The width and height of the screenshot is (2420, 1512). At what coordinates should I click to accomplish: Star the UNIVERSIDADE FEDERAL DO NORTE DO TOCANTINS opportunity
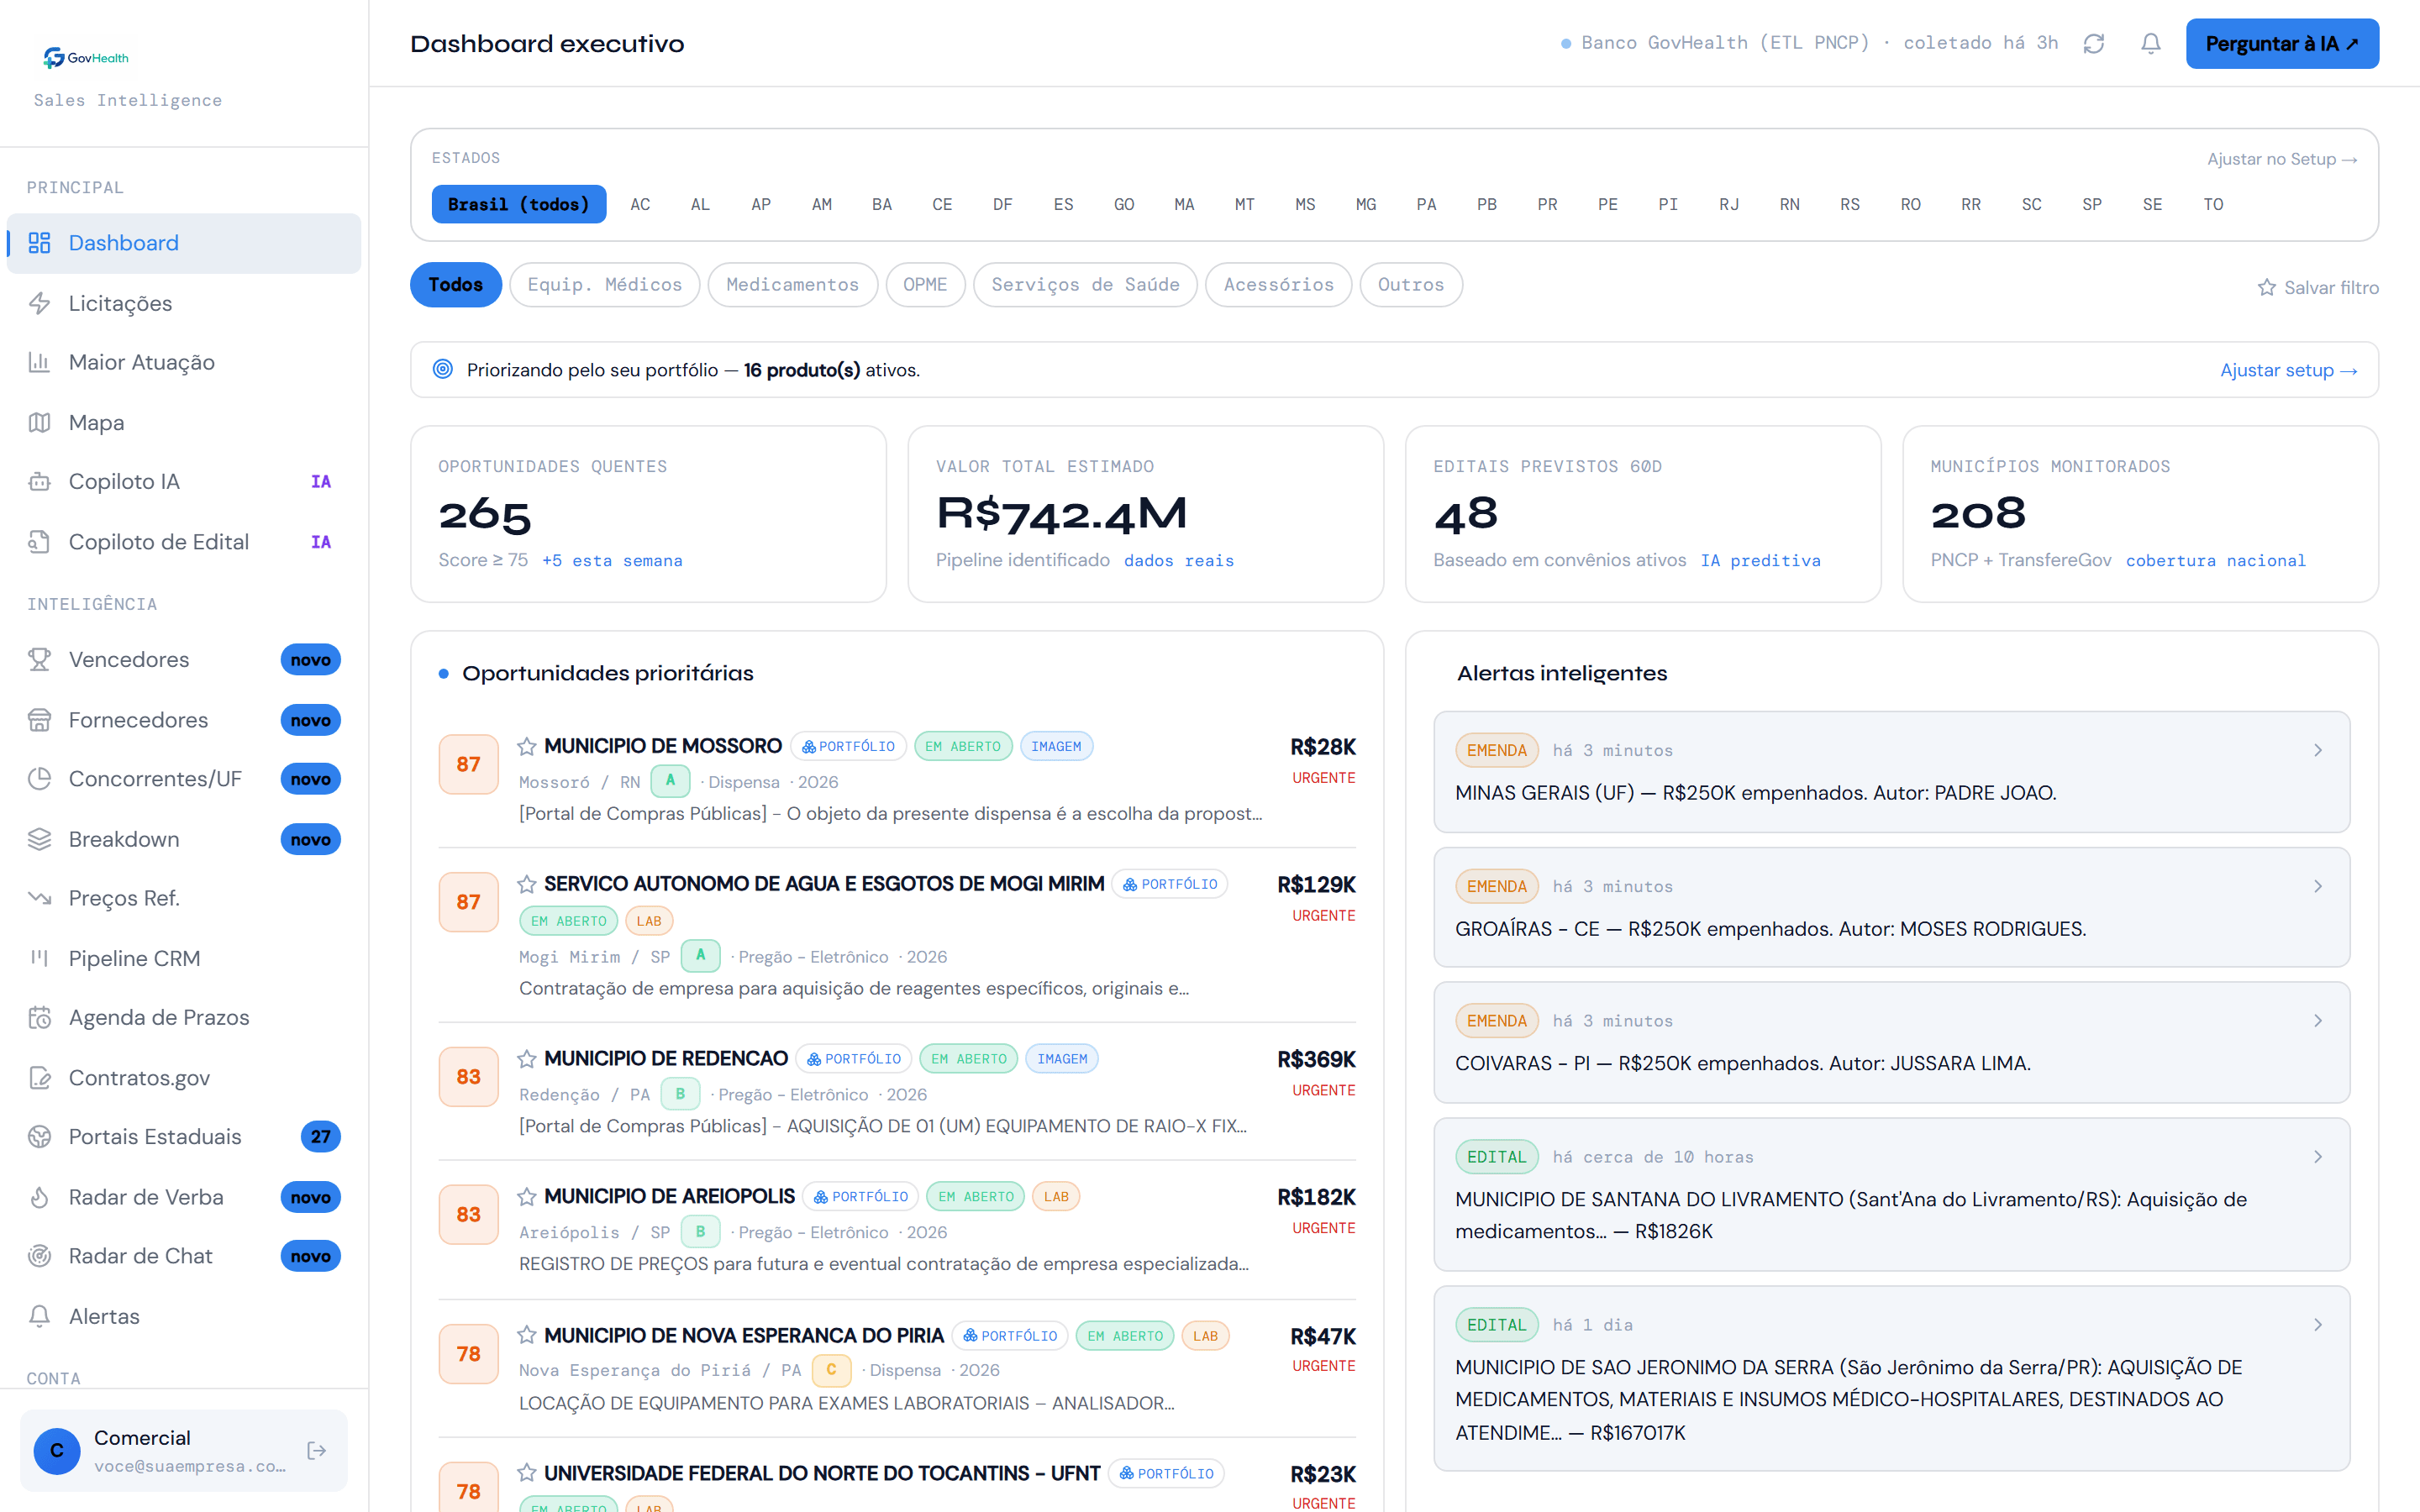tap(527, 1472)
